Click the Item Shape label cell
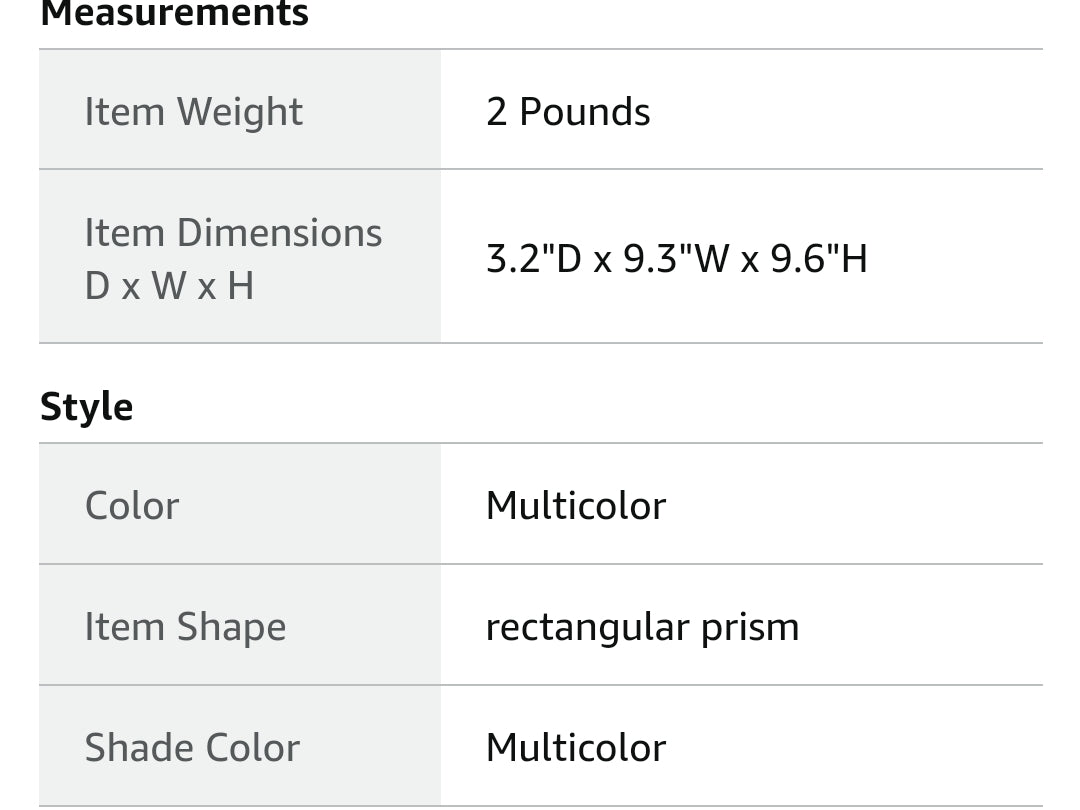The image size is (1080, 810). (185, 627)
